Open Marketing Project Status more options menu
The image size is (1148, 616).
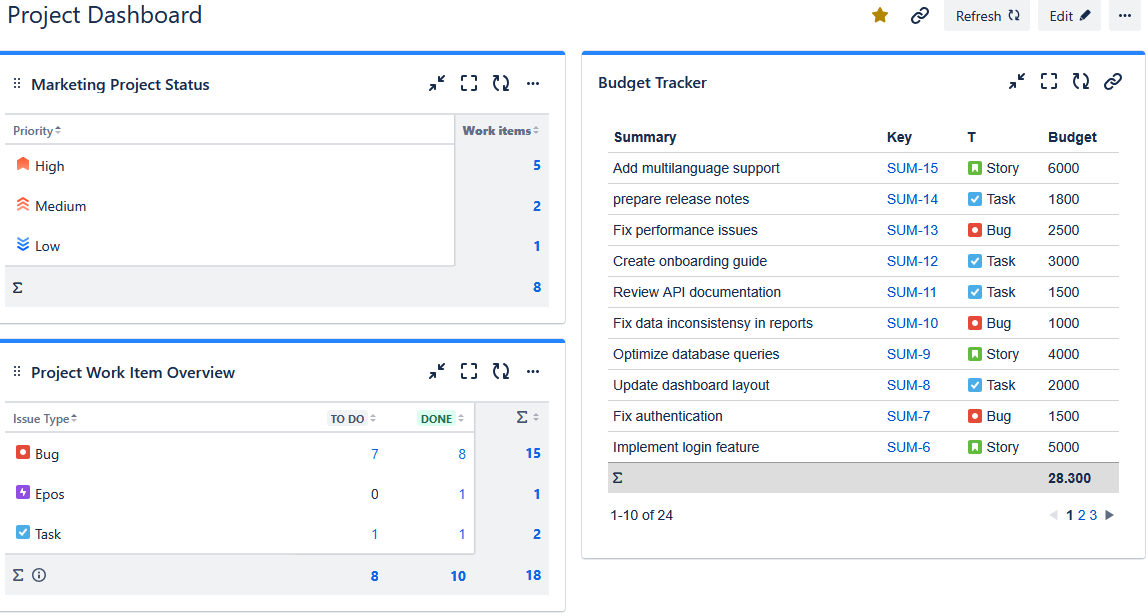tap(533, 84)
